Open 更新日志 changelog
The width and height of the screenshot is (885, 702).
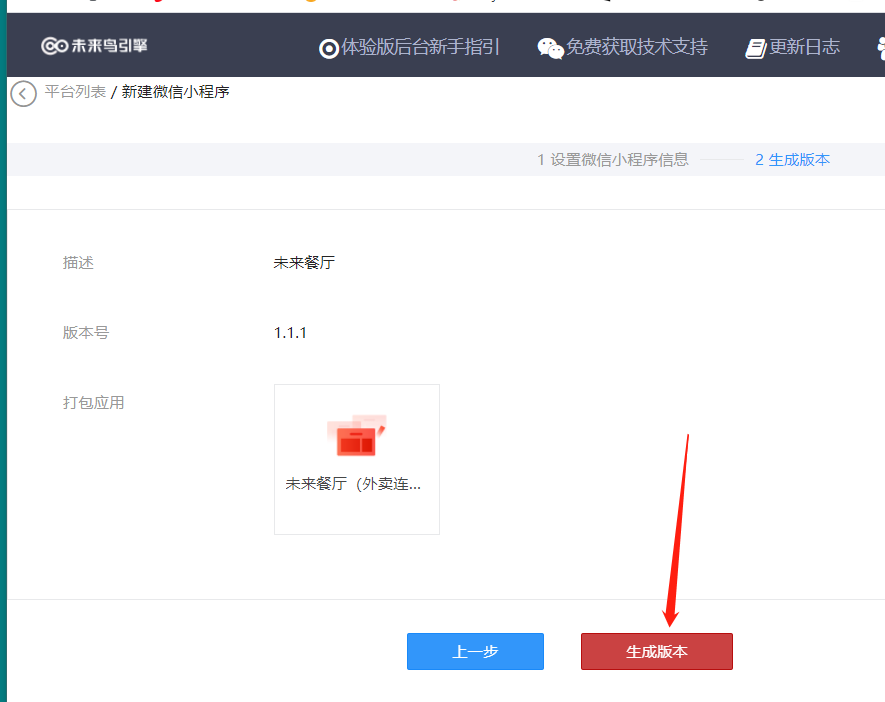pos(804,47)
